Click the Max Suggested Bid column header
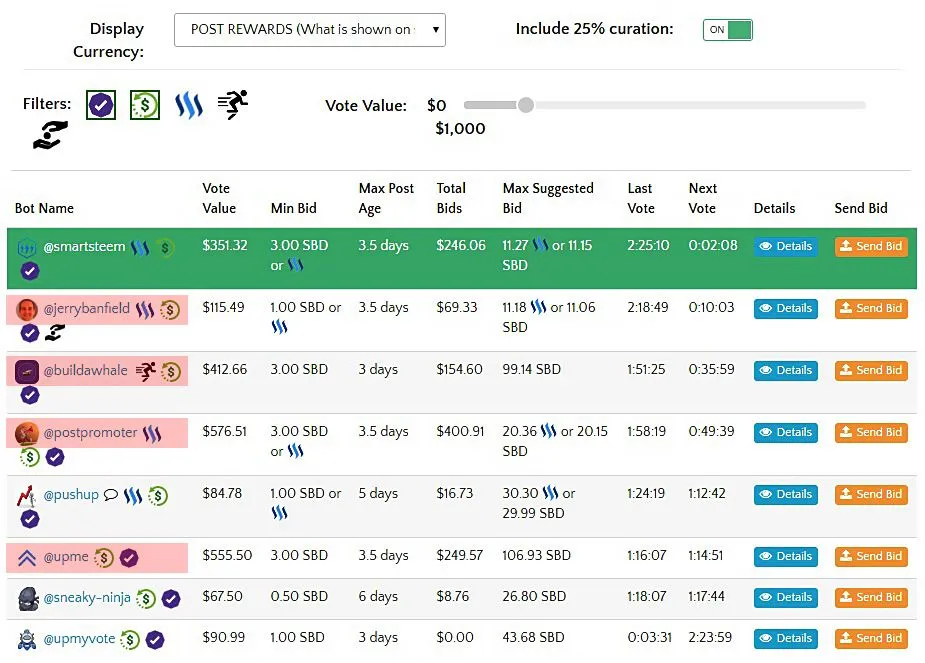 [548, 198]
